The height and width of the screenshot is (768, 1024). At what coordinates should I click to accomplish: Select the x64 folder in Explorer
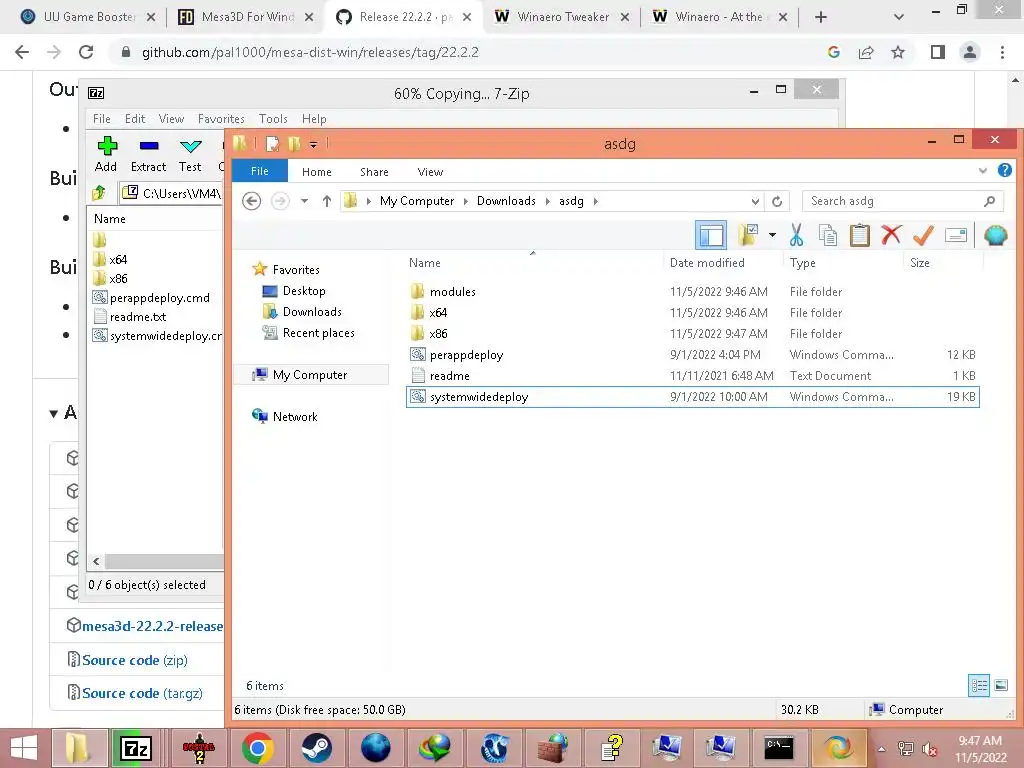point(438,313)
